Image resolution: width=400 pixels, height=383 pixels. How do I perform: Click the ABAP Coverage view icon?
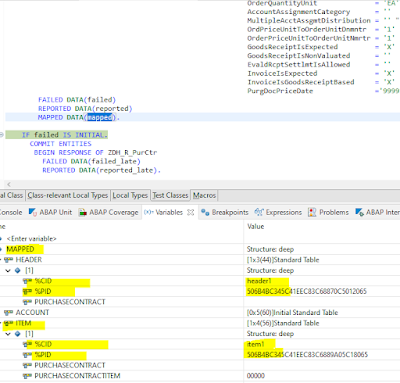pos(82,212)
